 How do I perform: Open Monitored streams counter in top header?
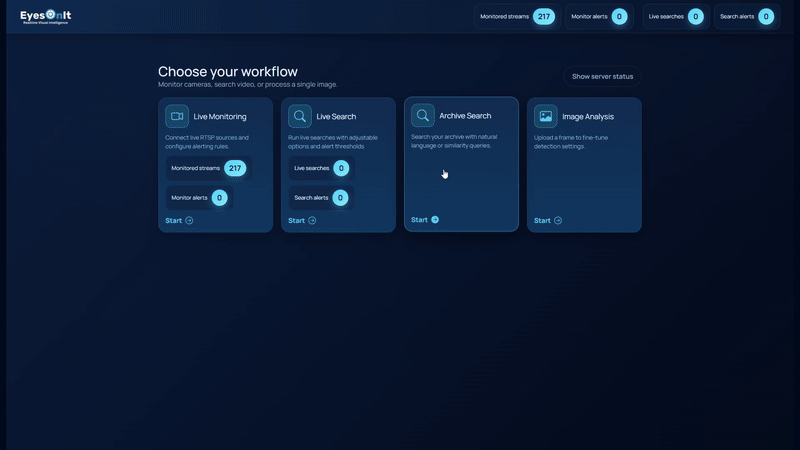coord(516,16)
